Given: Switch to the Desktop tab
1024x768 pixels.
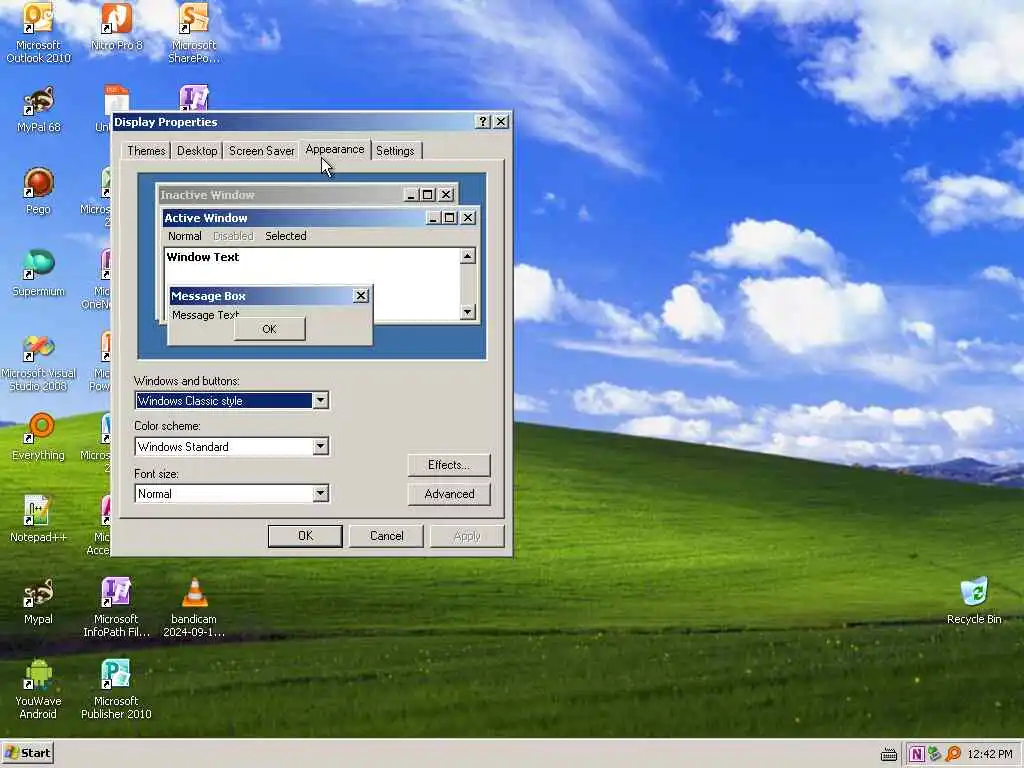Looking at the screenshot, I should coord(197,151).
